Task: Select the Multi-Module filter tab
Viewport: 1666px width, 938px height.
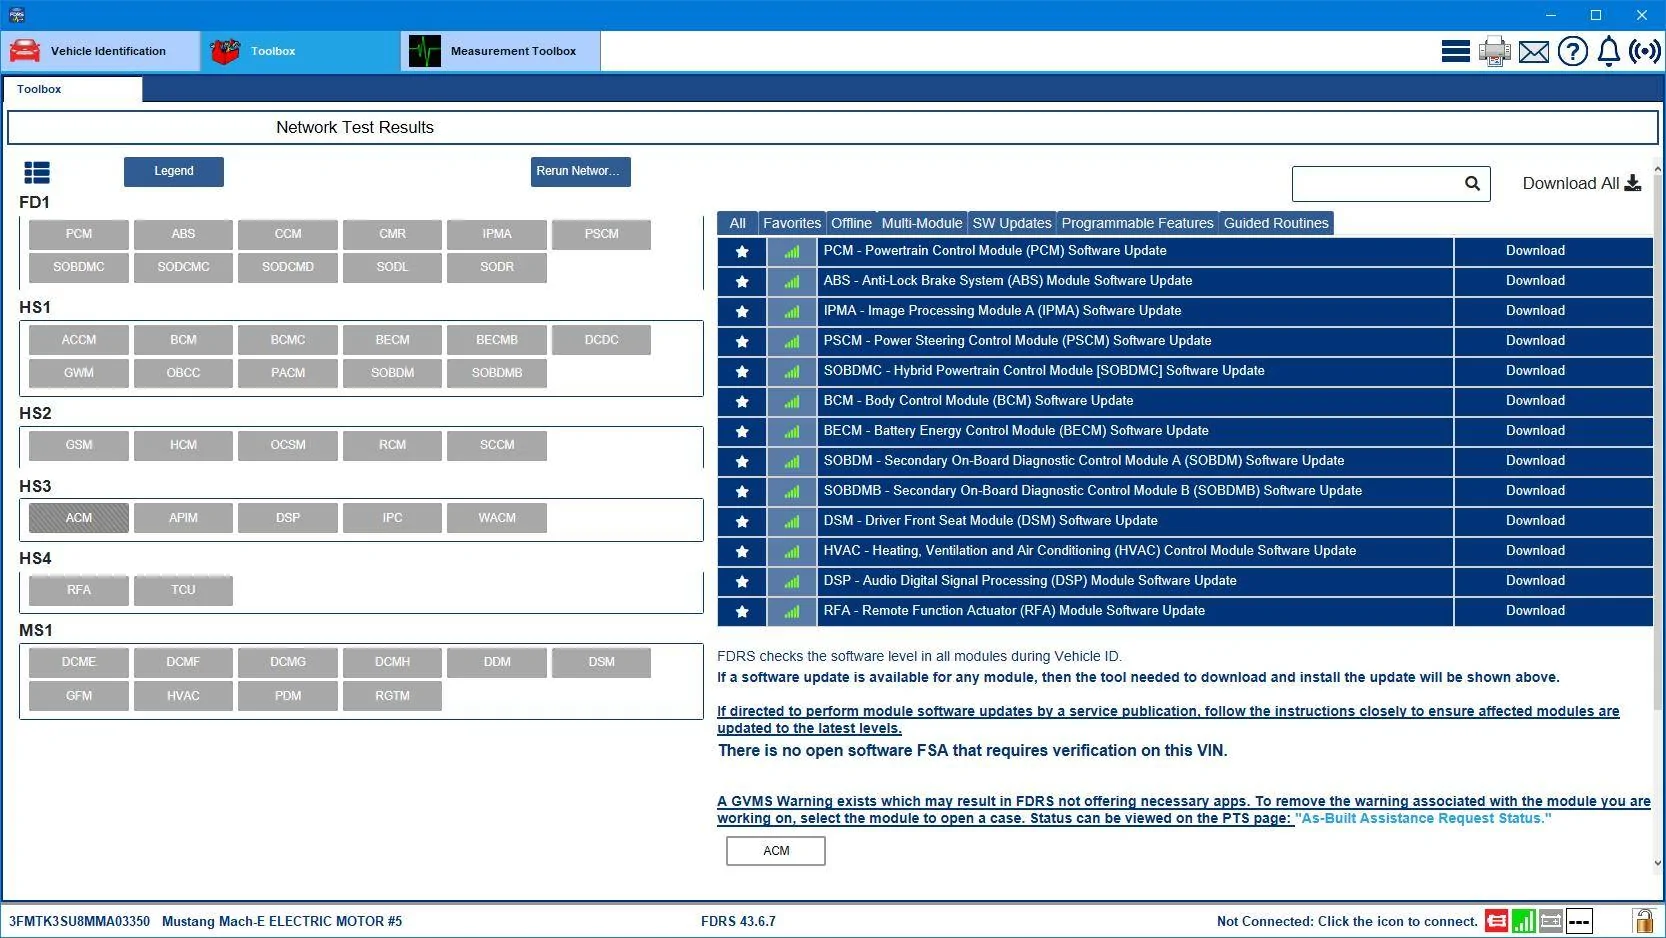Action: point(922,223)
